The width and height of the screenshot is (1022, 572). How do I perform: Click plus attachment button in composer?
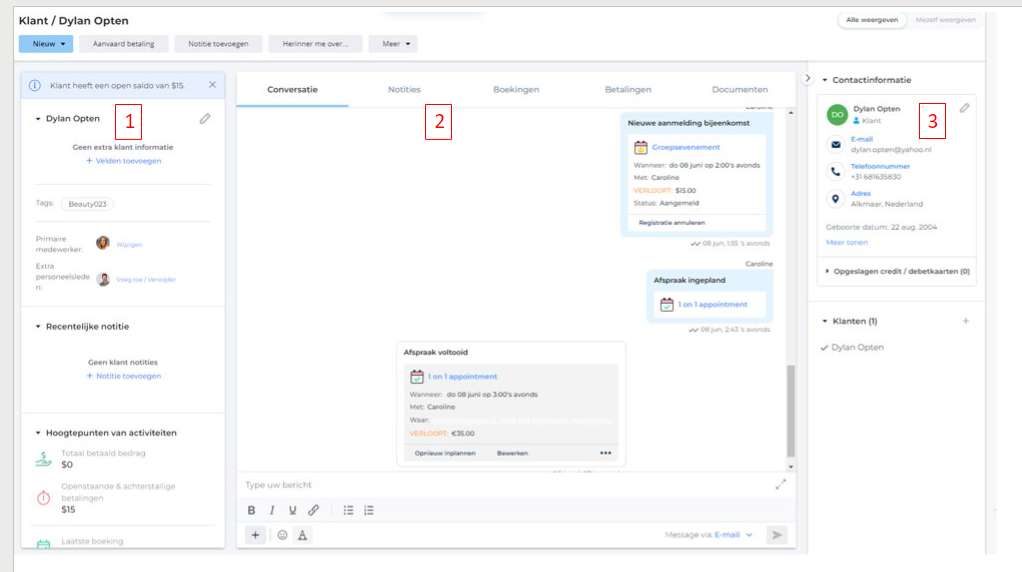pos(256,535)
